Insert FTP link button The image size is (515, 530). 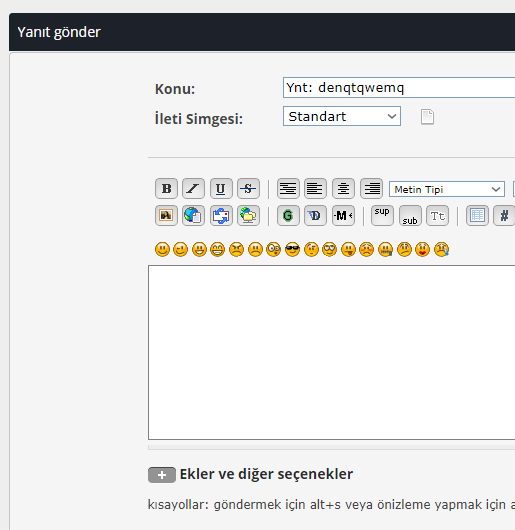[x=248, y=215]
